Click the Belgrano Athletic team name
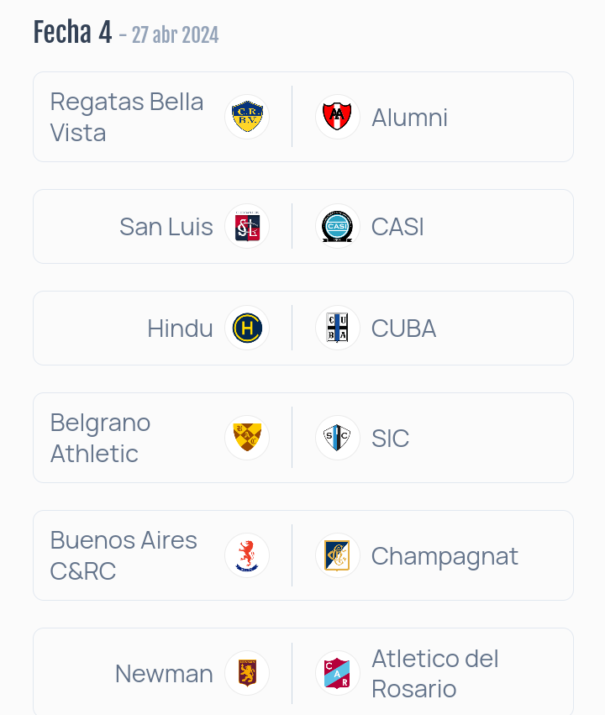The image size is (605, 715). coord(100,438)
